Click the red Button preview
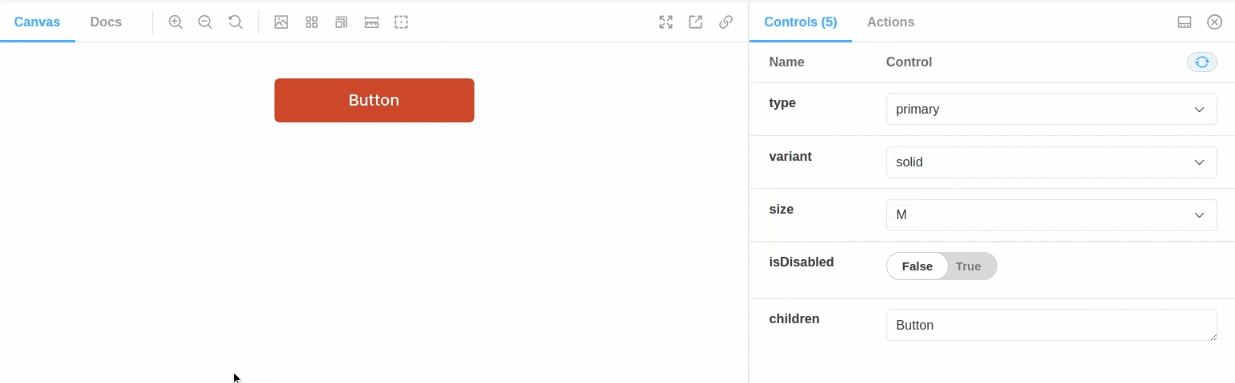 pyautogui.click(x=374, y=100)
